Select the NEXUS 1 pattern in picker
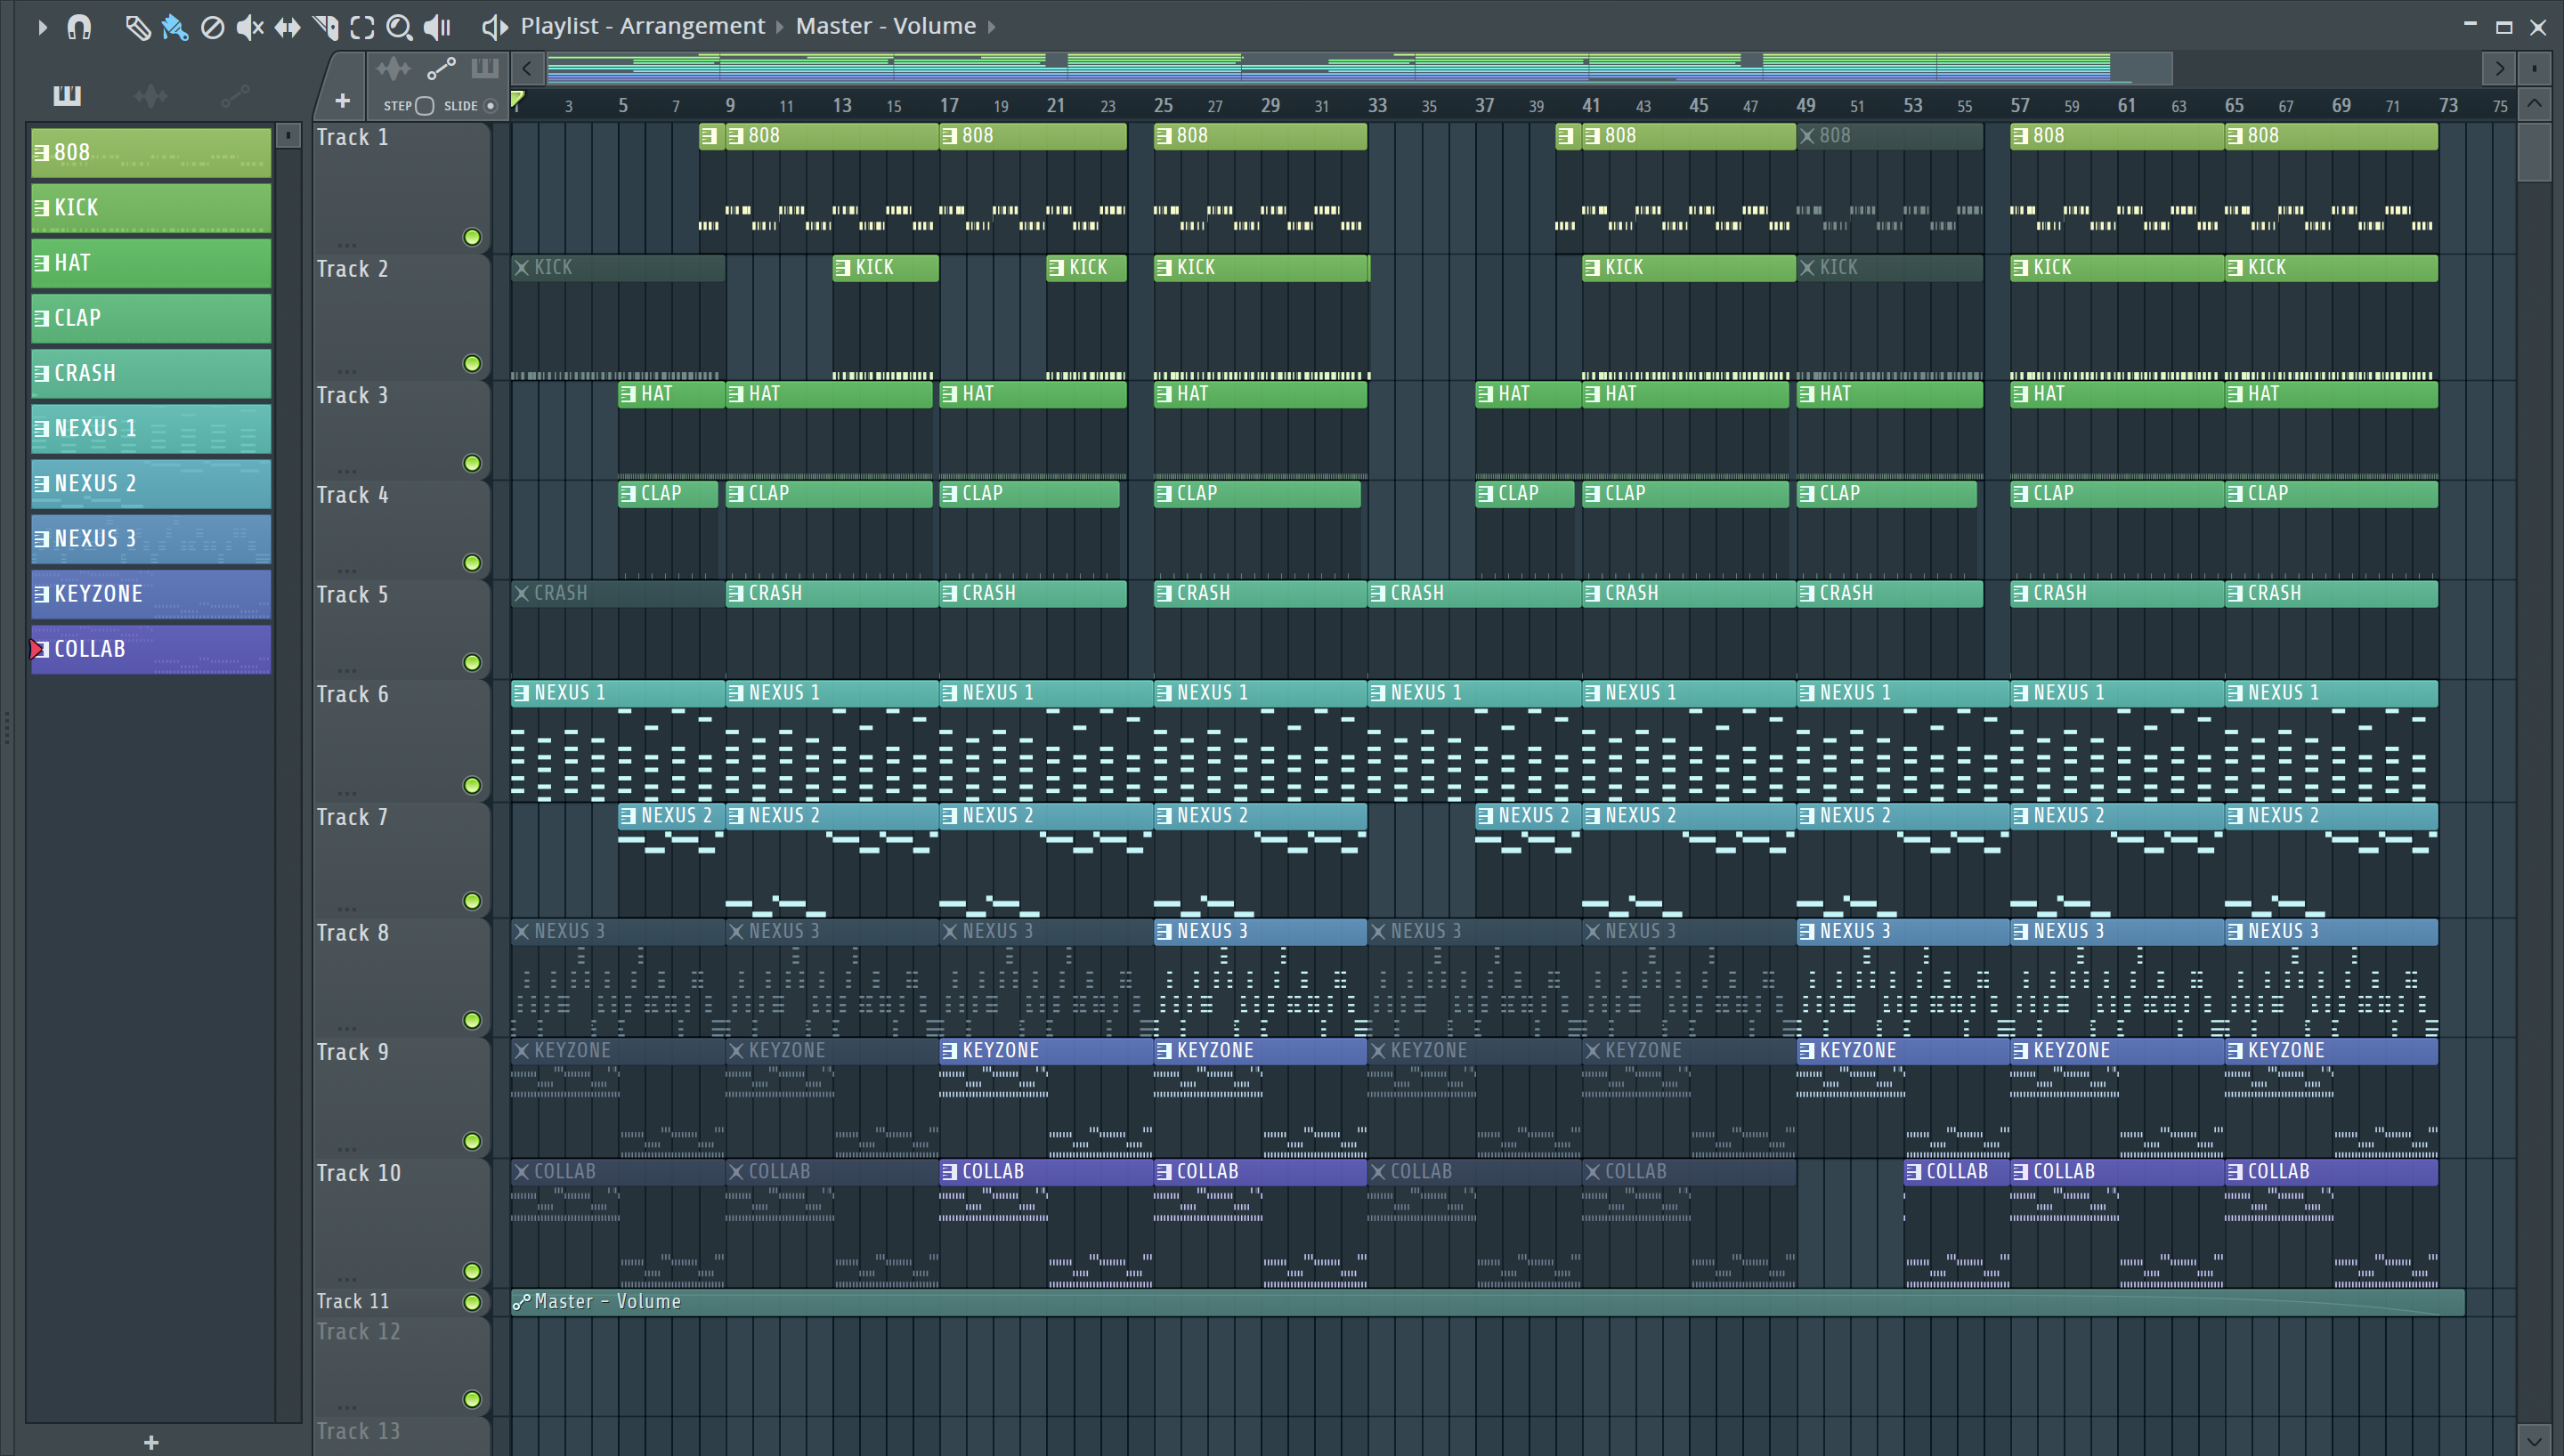 pyautogui.click(x=151, y=429)
